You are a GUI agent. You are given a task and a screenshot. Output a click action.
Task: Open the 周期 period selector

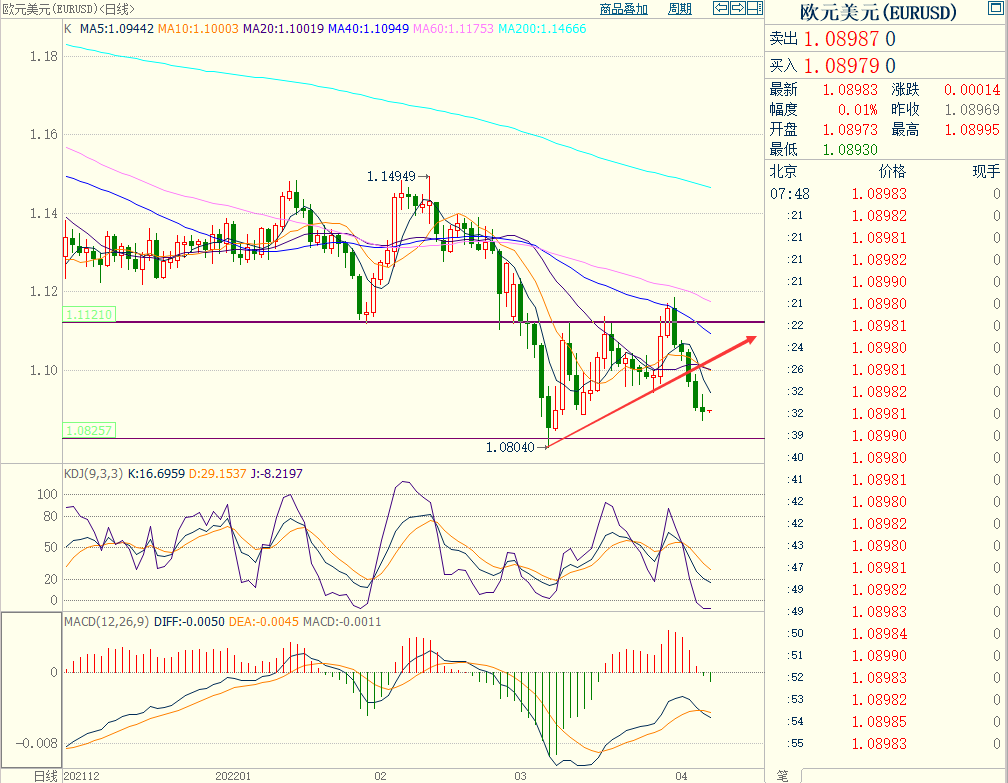coord(679,9)
